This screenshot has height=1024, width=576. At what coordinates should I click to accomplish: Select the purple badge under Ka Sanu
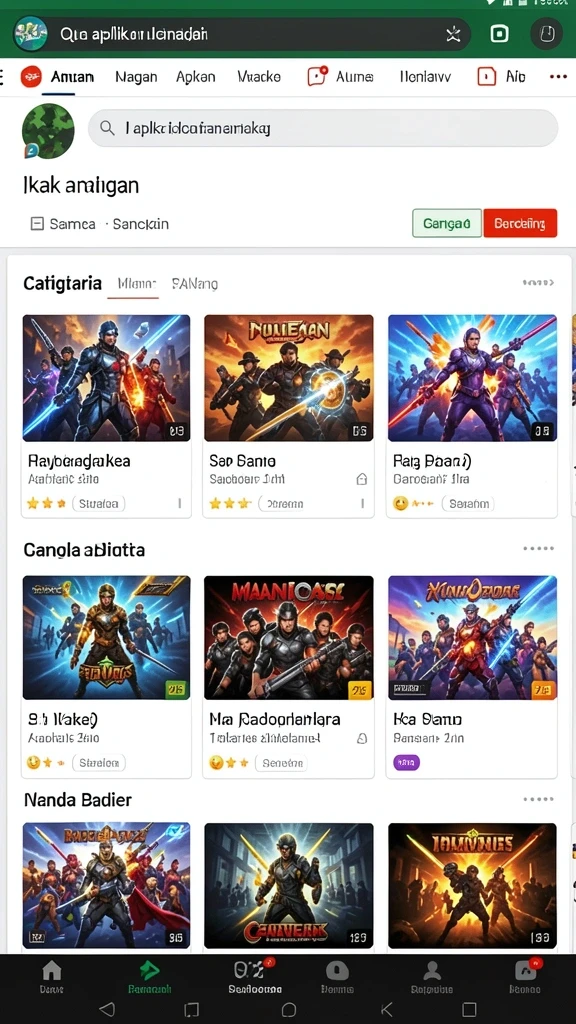click(x=406, y=761)
